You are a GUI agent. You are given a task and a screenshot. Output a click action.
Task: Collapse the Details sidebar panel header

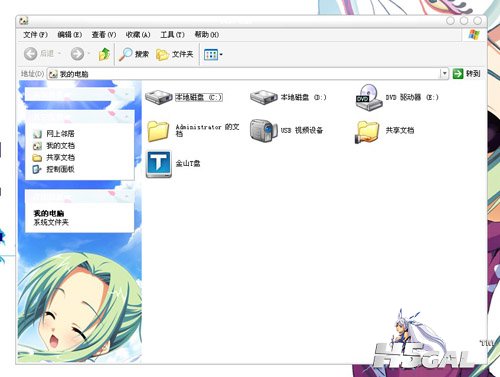[x=80, y=196]
